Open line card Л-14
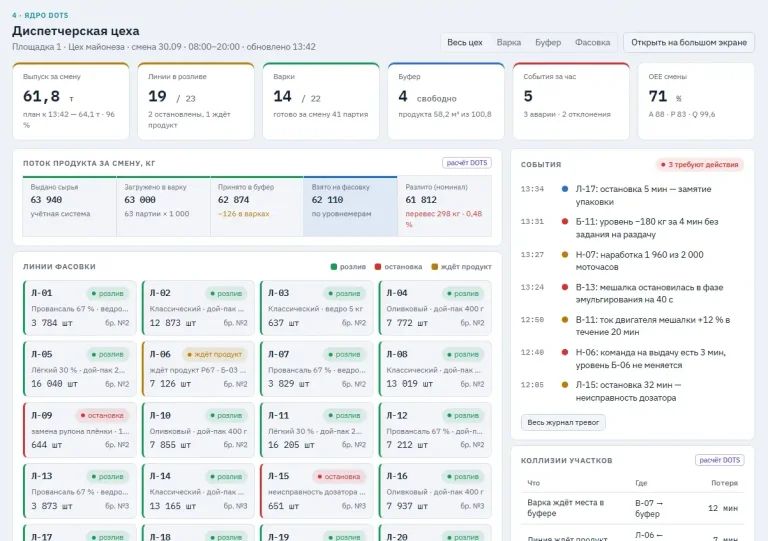768x541 pixels. tap(198, 491)
